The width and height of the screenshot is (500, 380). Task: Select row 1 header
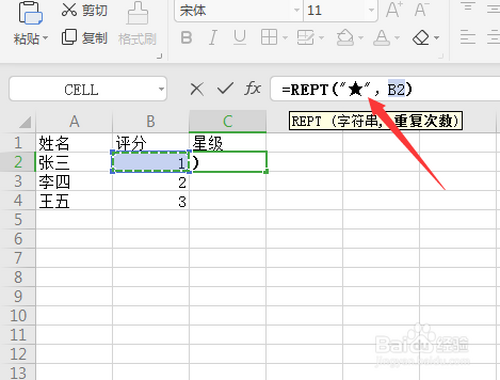coord(18,143)
